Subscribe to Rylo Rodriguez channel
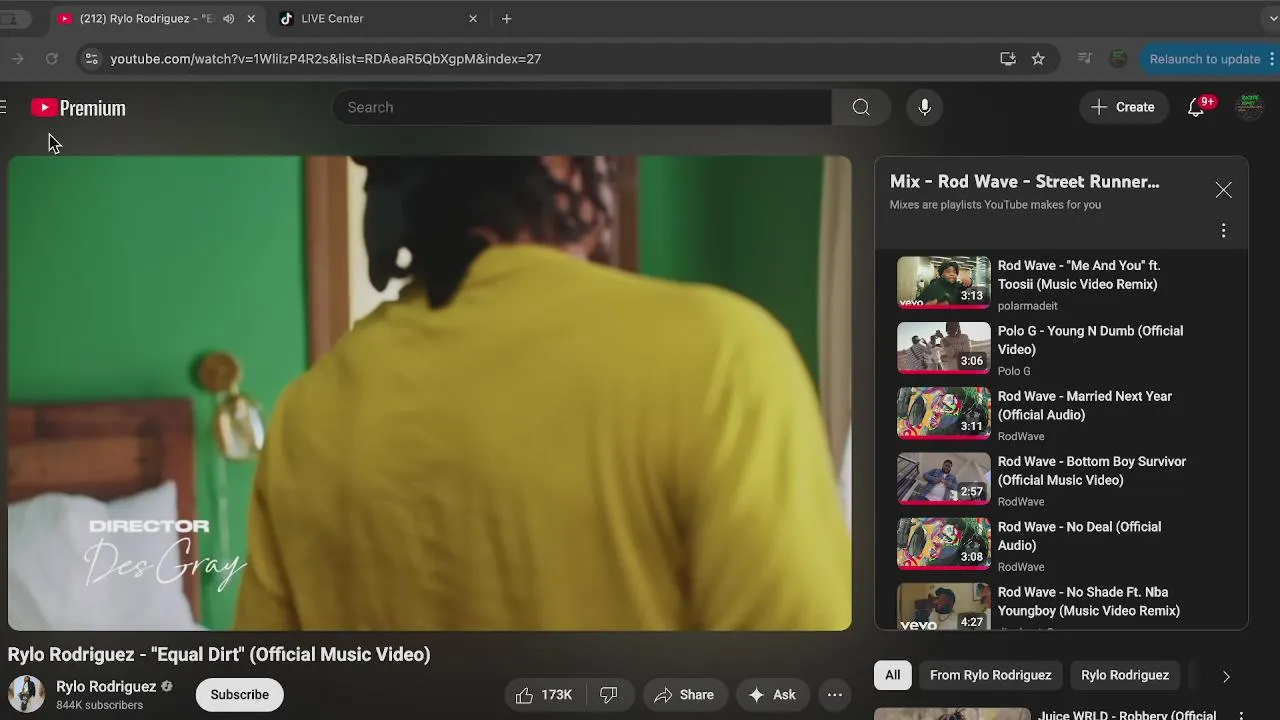The width and height of the screenshot is (1280, 720). tap(240, 695)
